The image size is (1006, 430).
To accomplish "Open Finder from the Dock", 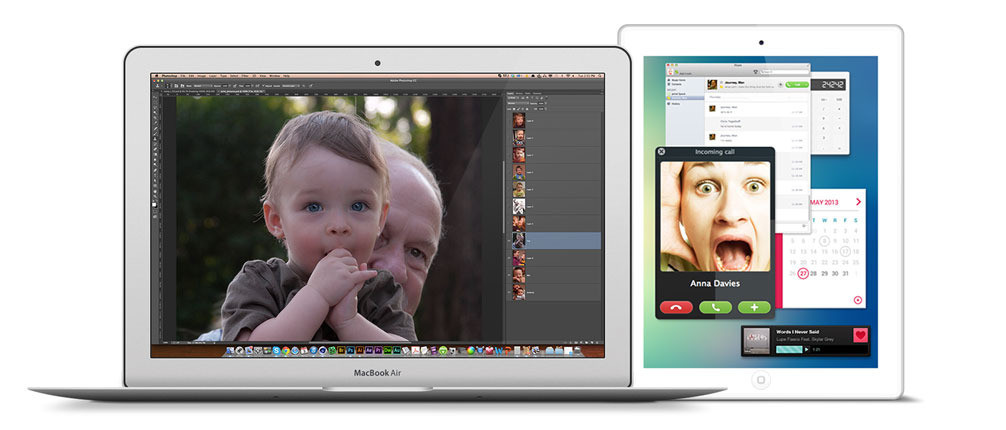I will 231,350.
